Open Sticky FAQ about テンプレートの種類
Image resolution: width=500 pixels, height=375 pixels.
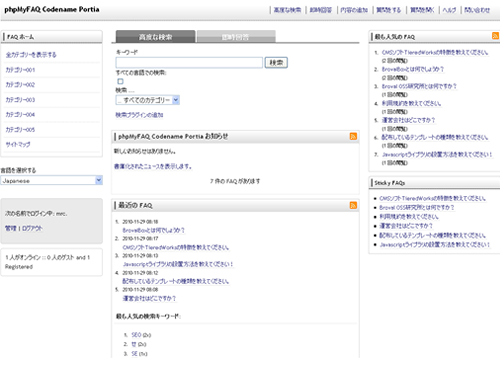click(x=433, y=235)
